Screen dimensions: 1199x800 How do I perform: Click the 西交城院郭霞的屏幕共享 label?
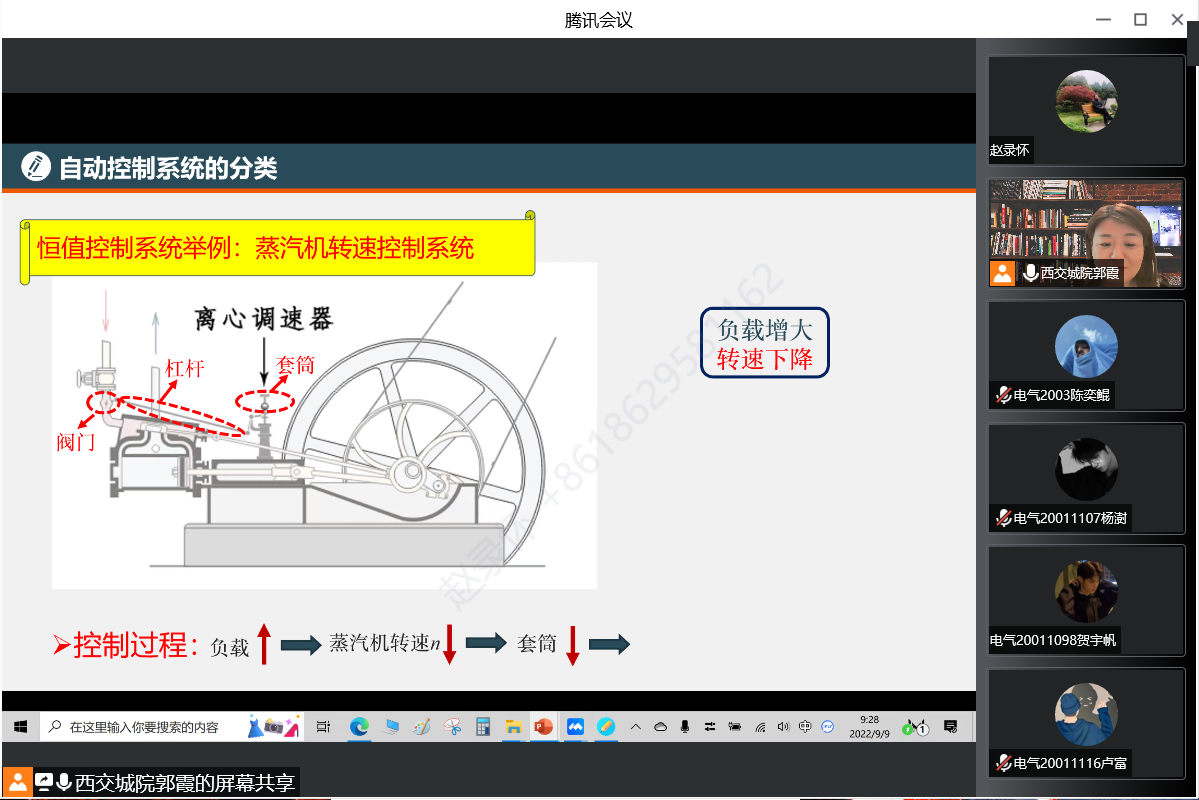click(184, 783)
